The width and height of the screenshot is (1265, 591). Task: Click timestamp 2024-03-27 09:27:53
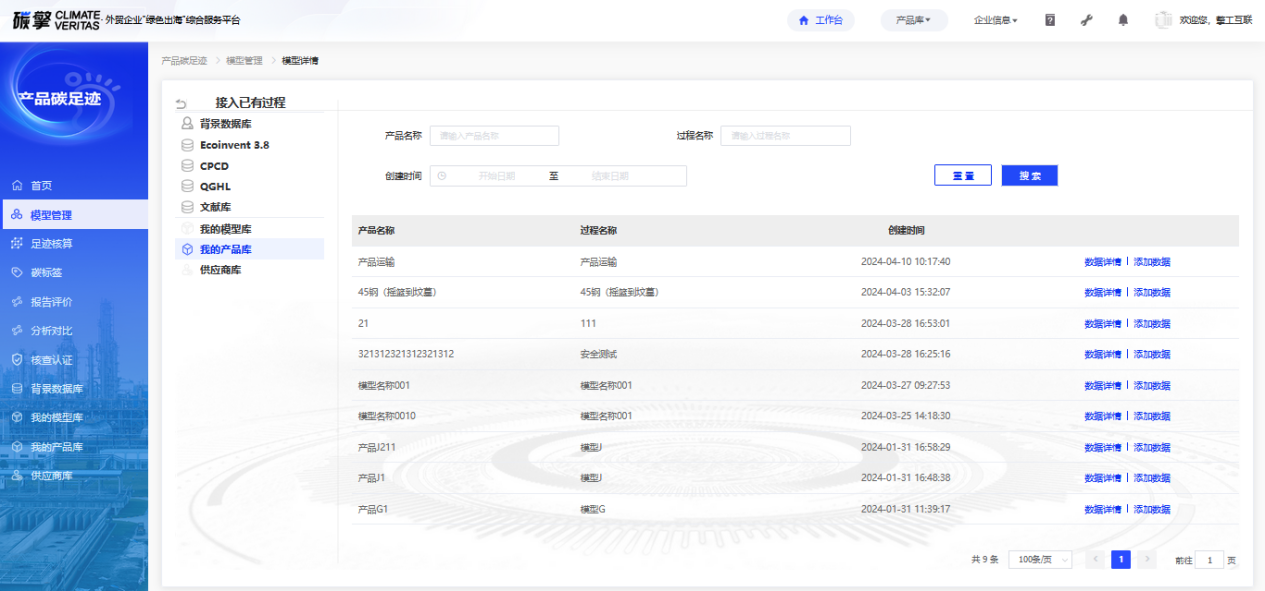pos(906,385)
